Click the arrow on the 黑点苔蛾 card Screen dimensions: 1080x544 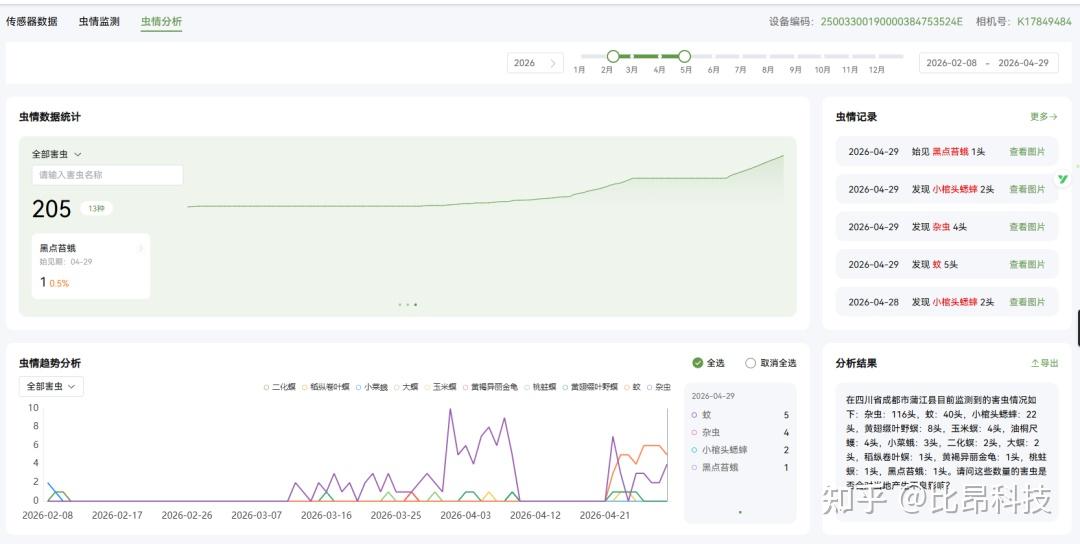coord(141,248)
